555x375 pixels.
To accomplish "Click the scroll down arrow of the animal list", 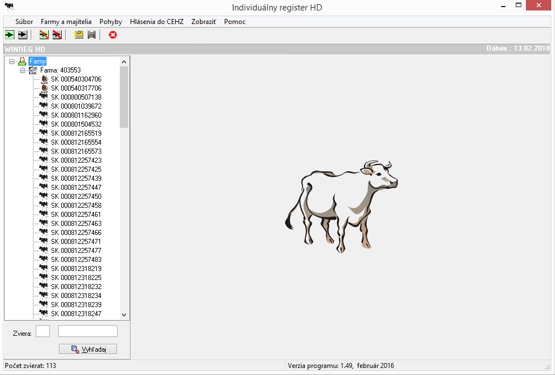I will pos(124,314).
